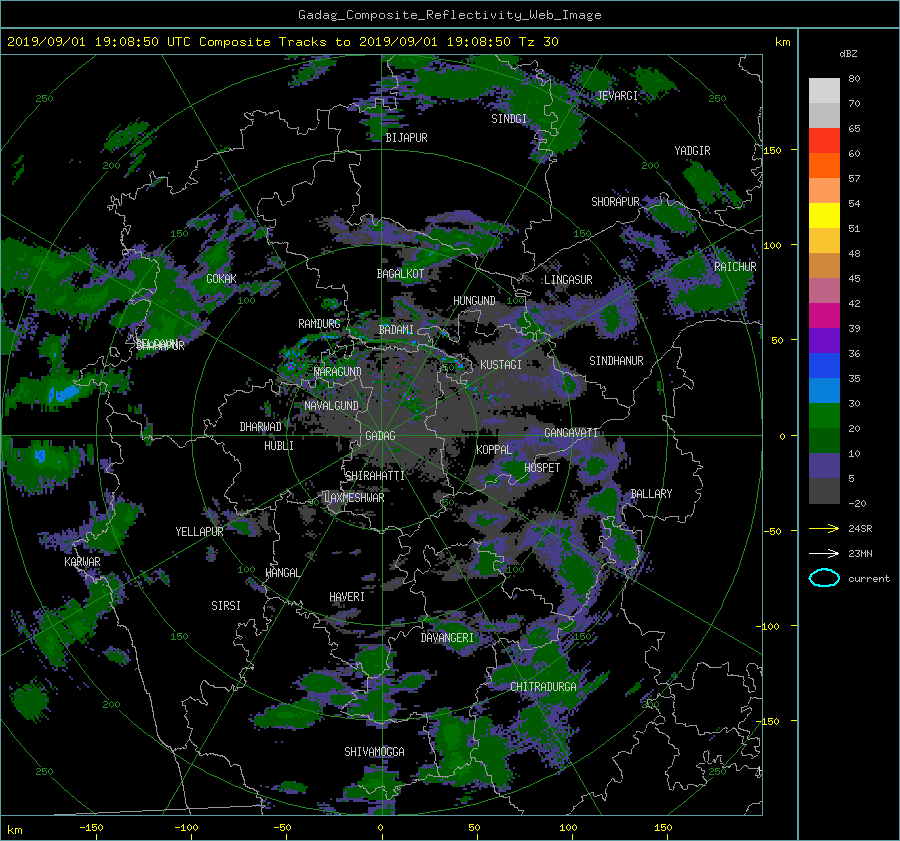Click the YADGIR city label
Screen dimensions: 900x841
(x=692, y=151)
